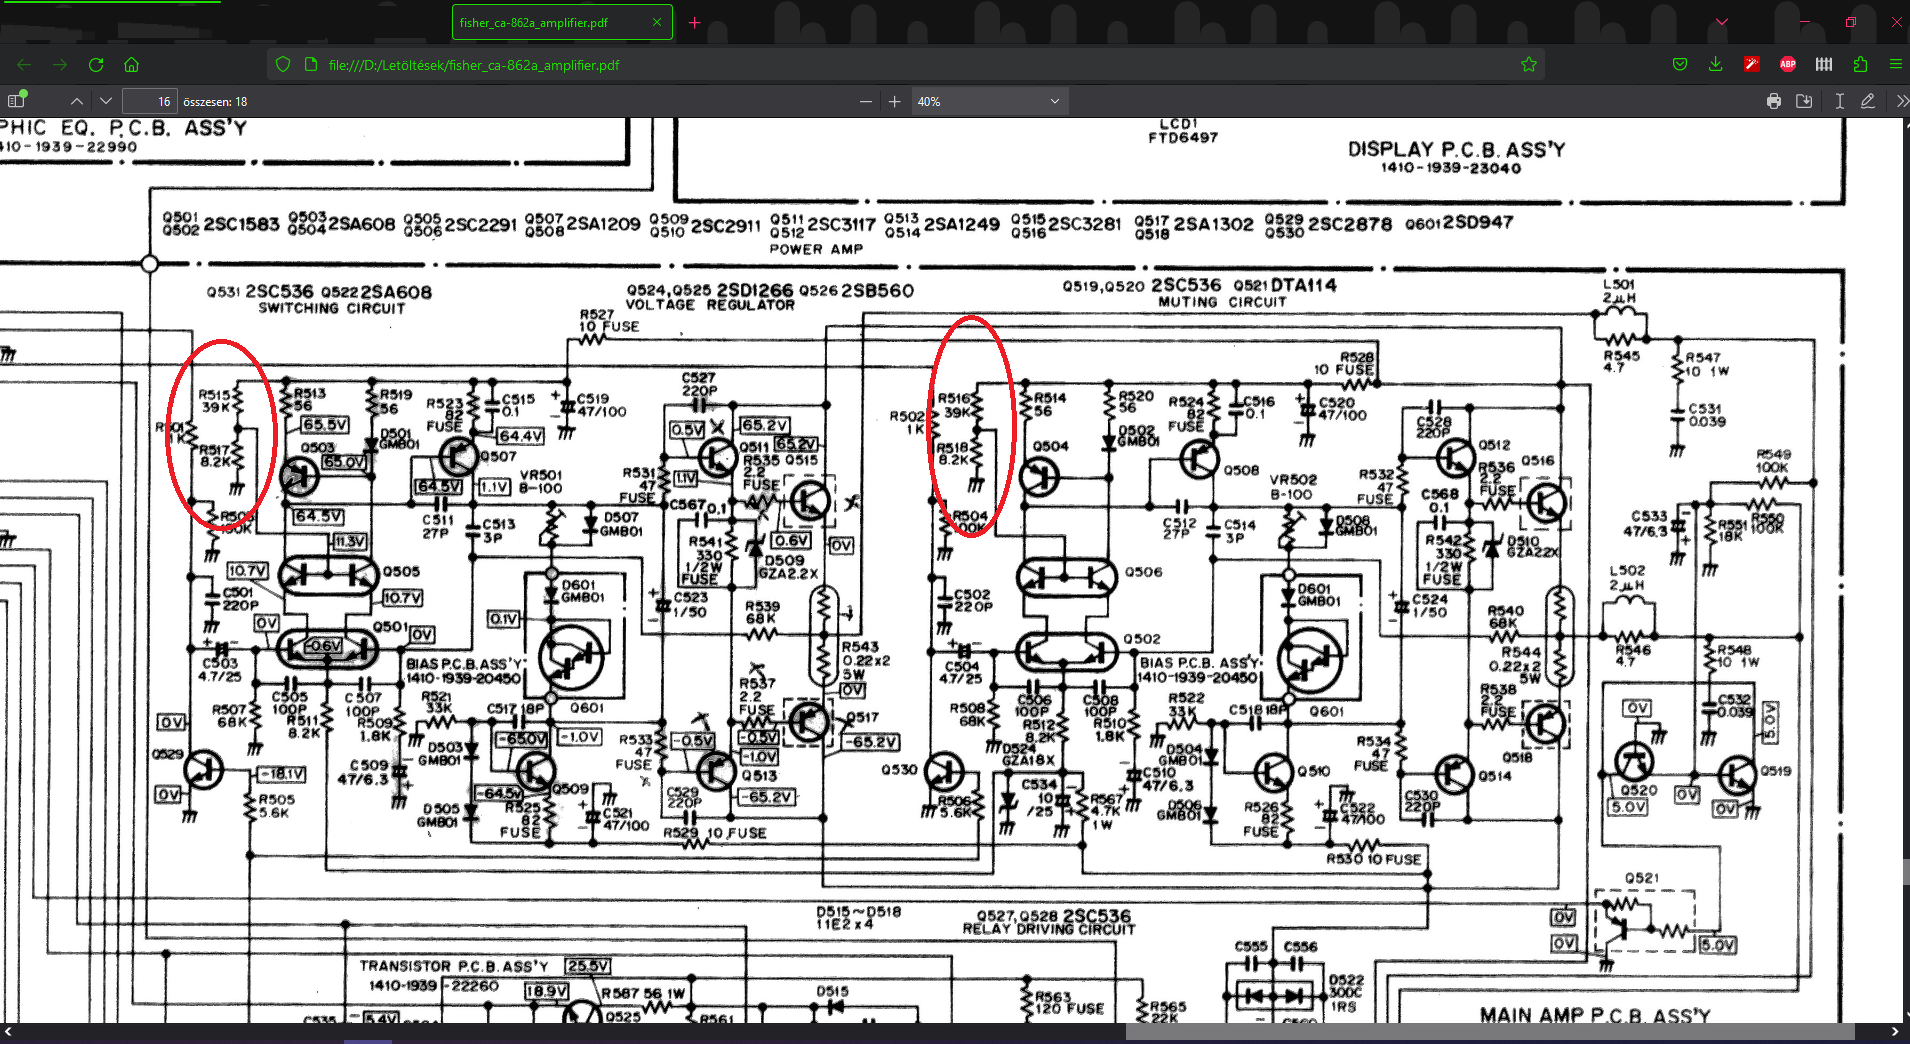1910x1044 pixels.
Task: Open a new tab
Action: click(695, 22)
